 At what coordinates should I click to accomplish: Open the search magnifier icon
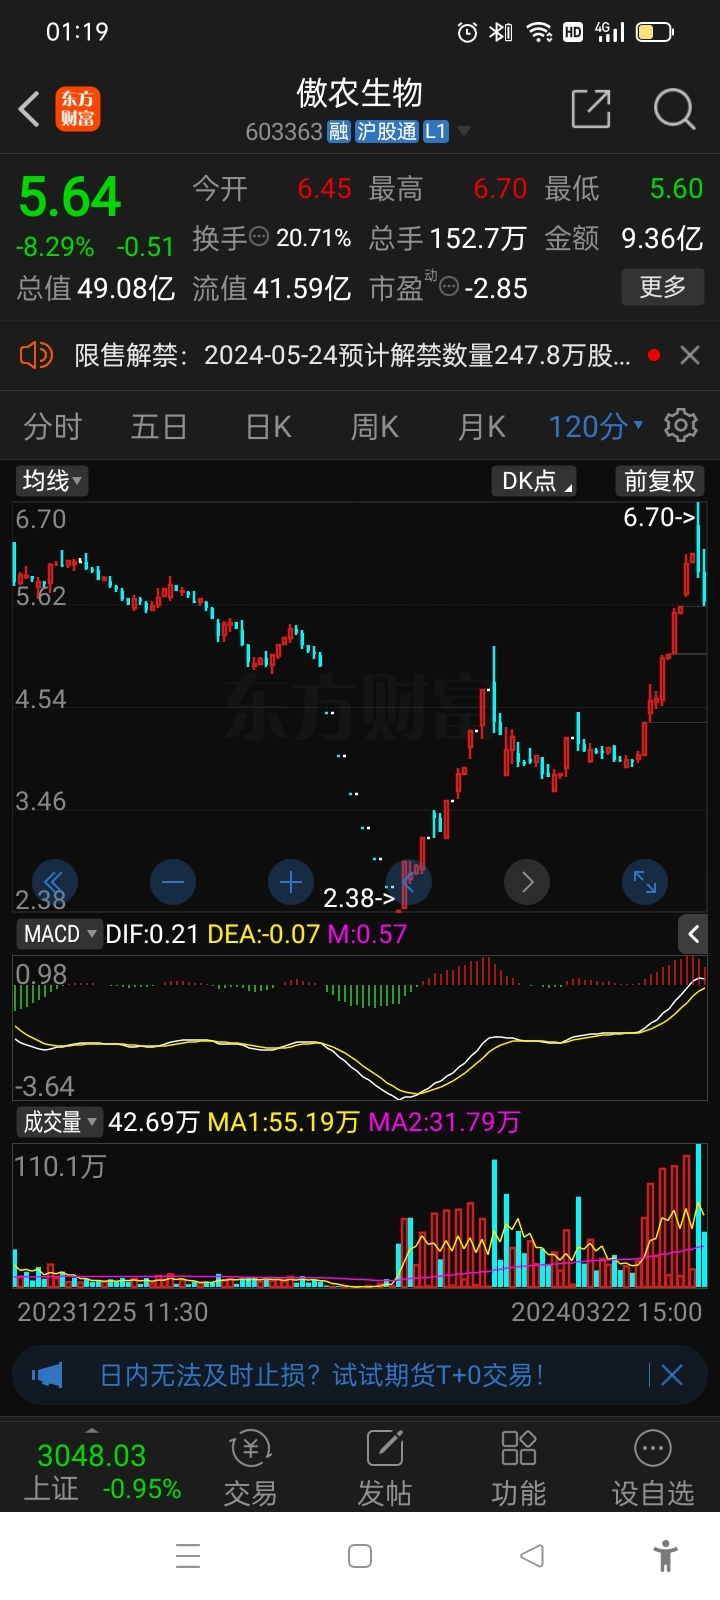click(675, 109)
